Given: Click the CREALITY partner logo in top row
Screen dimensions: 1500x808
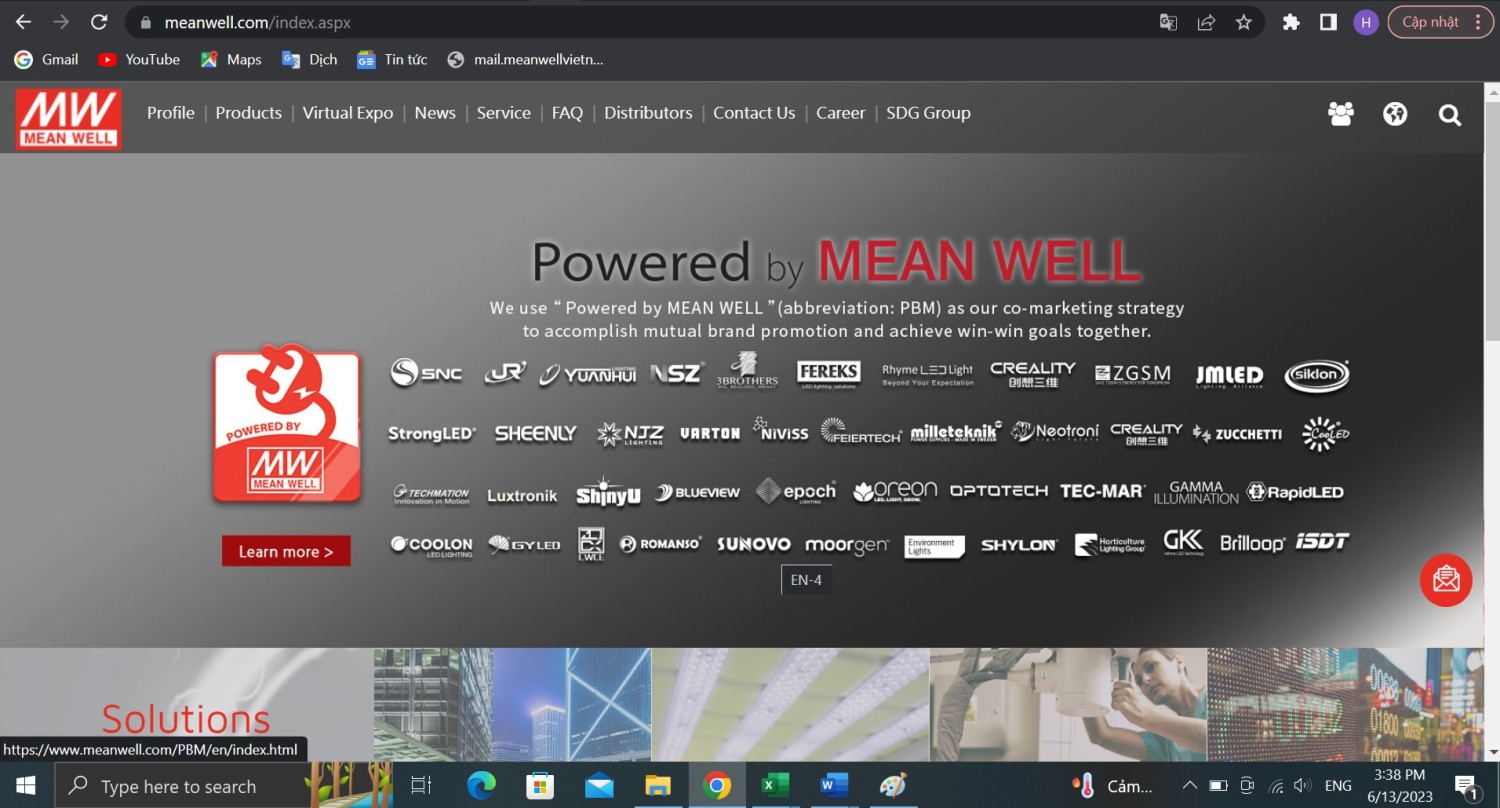Looking at the screenshot, I should tap(1033, 374).
